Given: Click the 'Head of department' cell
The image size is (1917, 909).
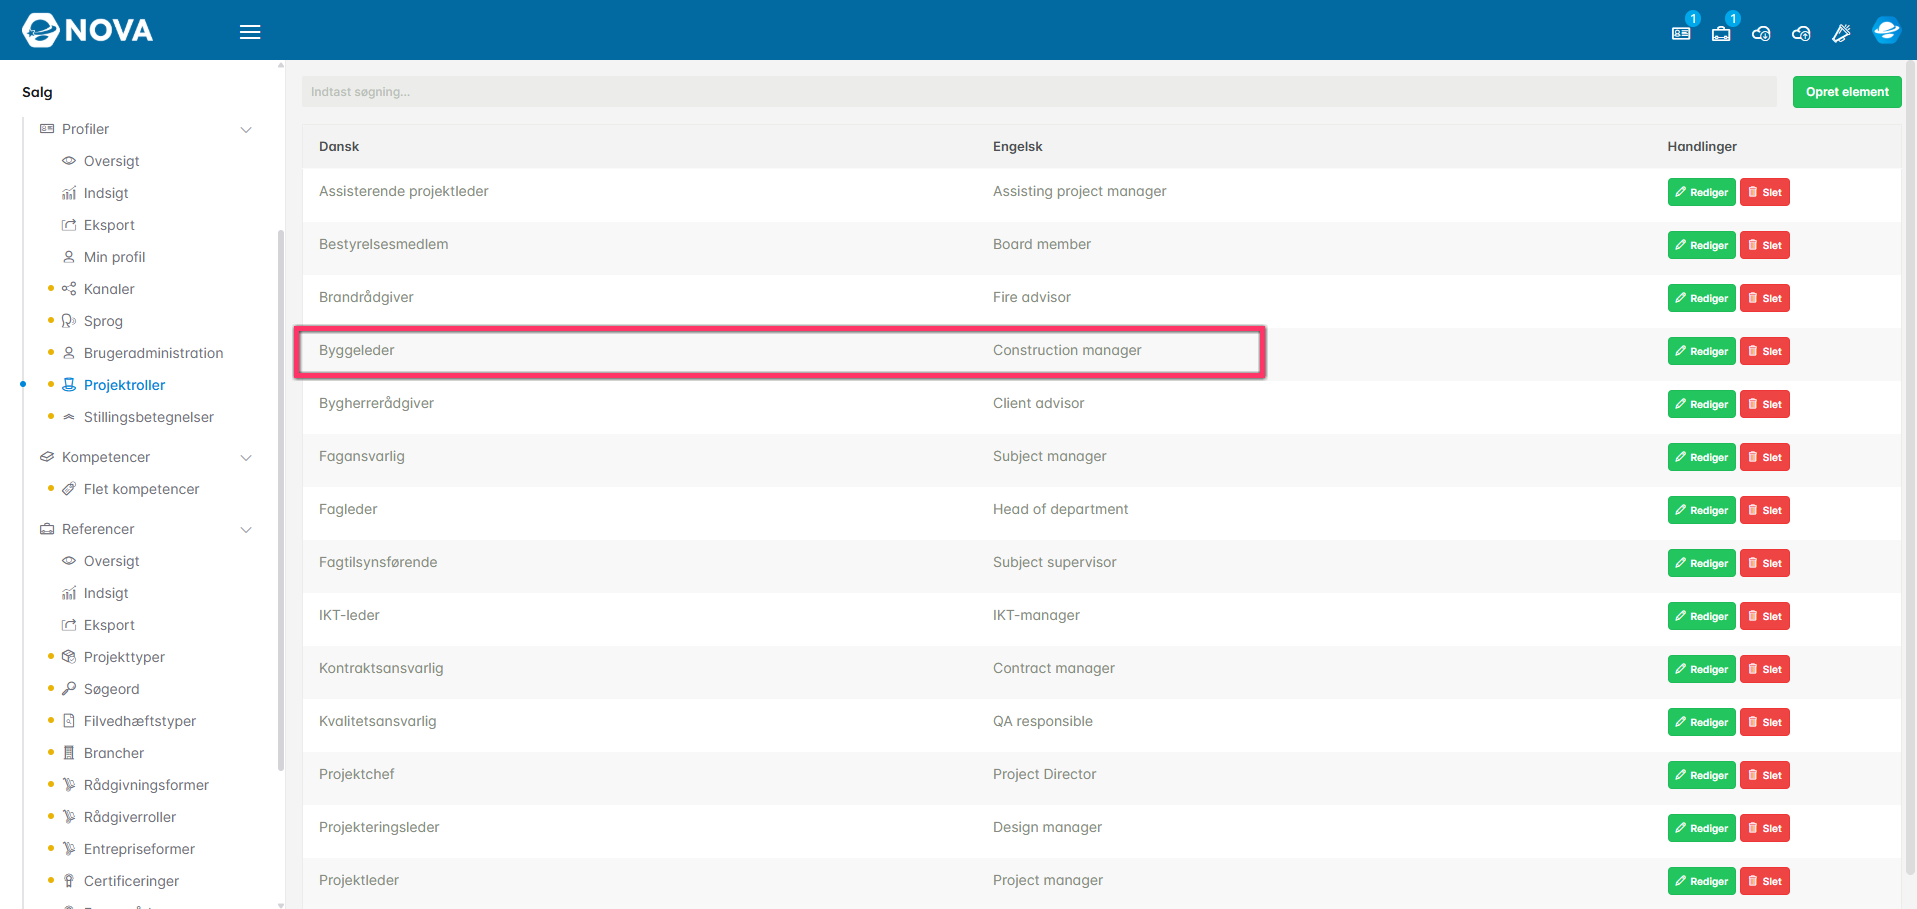Looking at the screenshot, I should [1060, 509].
